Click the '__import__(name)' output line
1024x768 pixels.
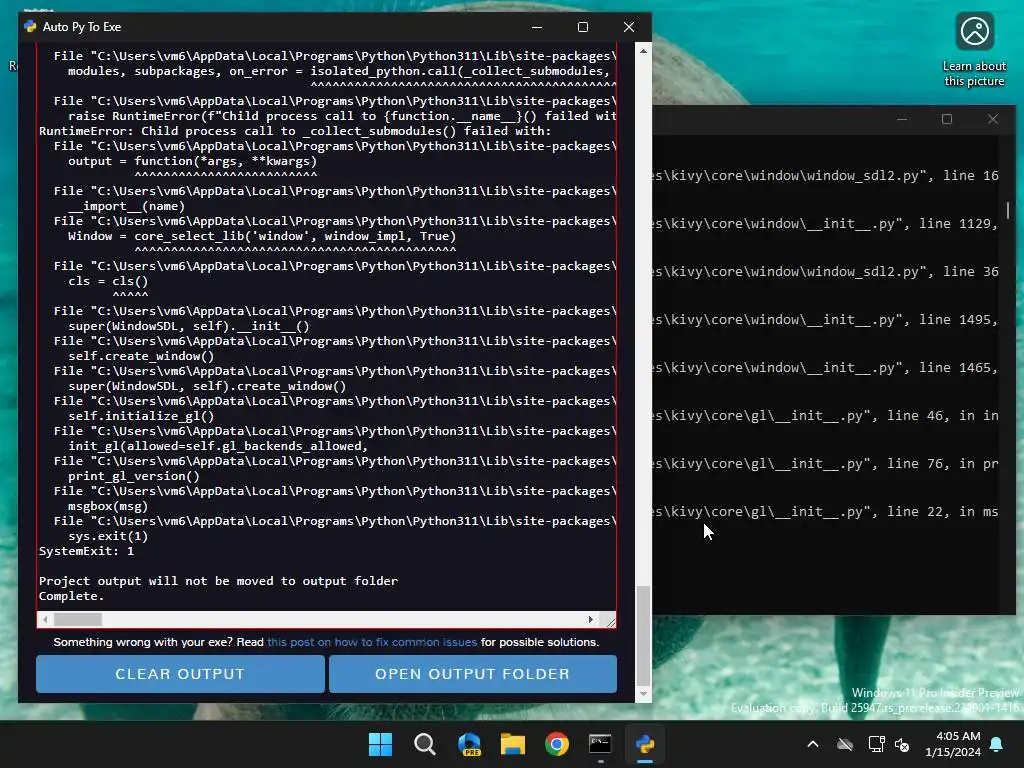127,206
